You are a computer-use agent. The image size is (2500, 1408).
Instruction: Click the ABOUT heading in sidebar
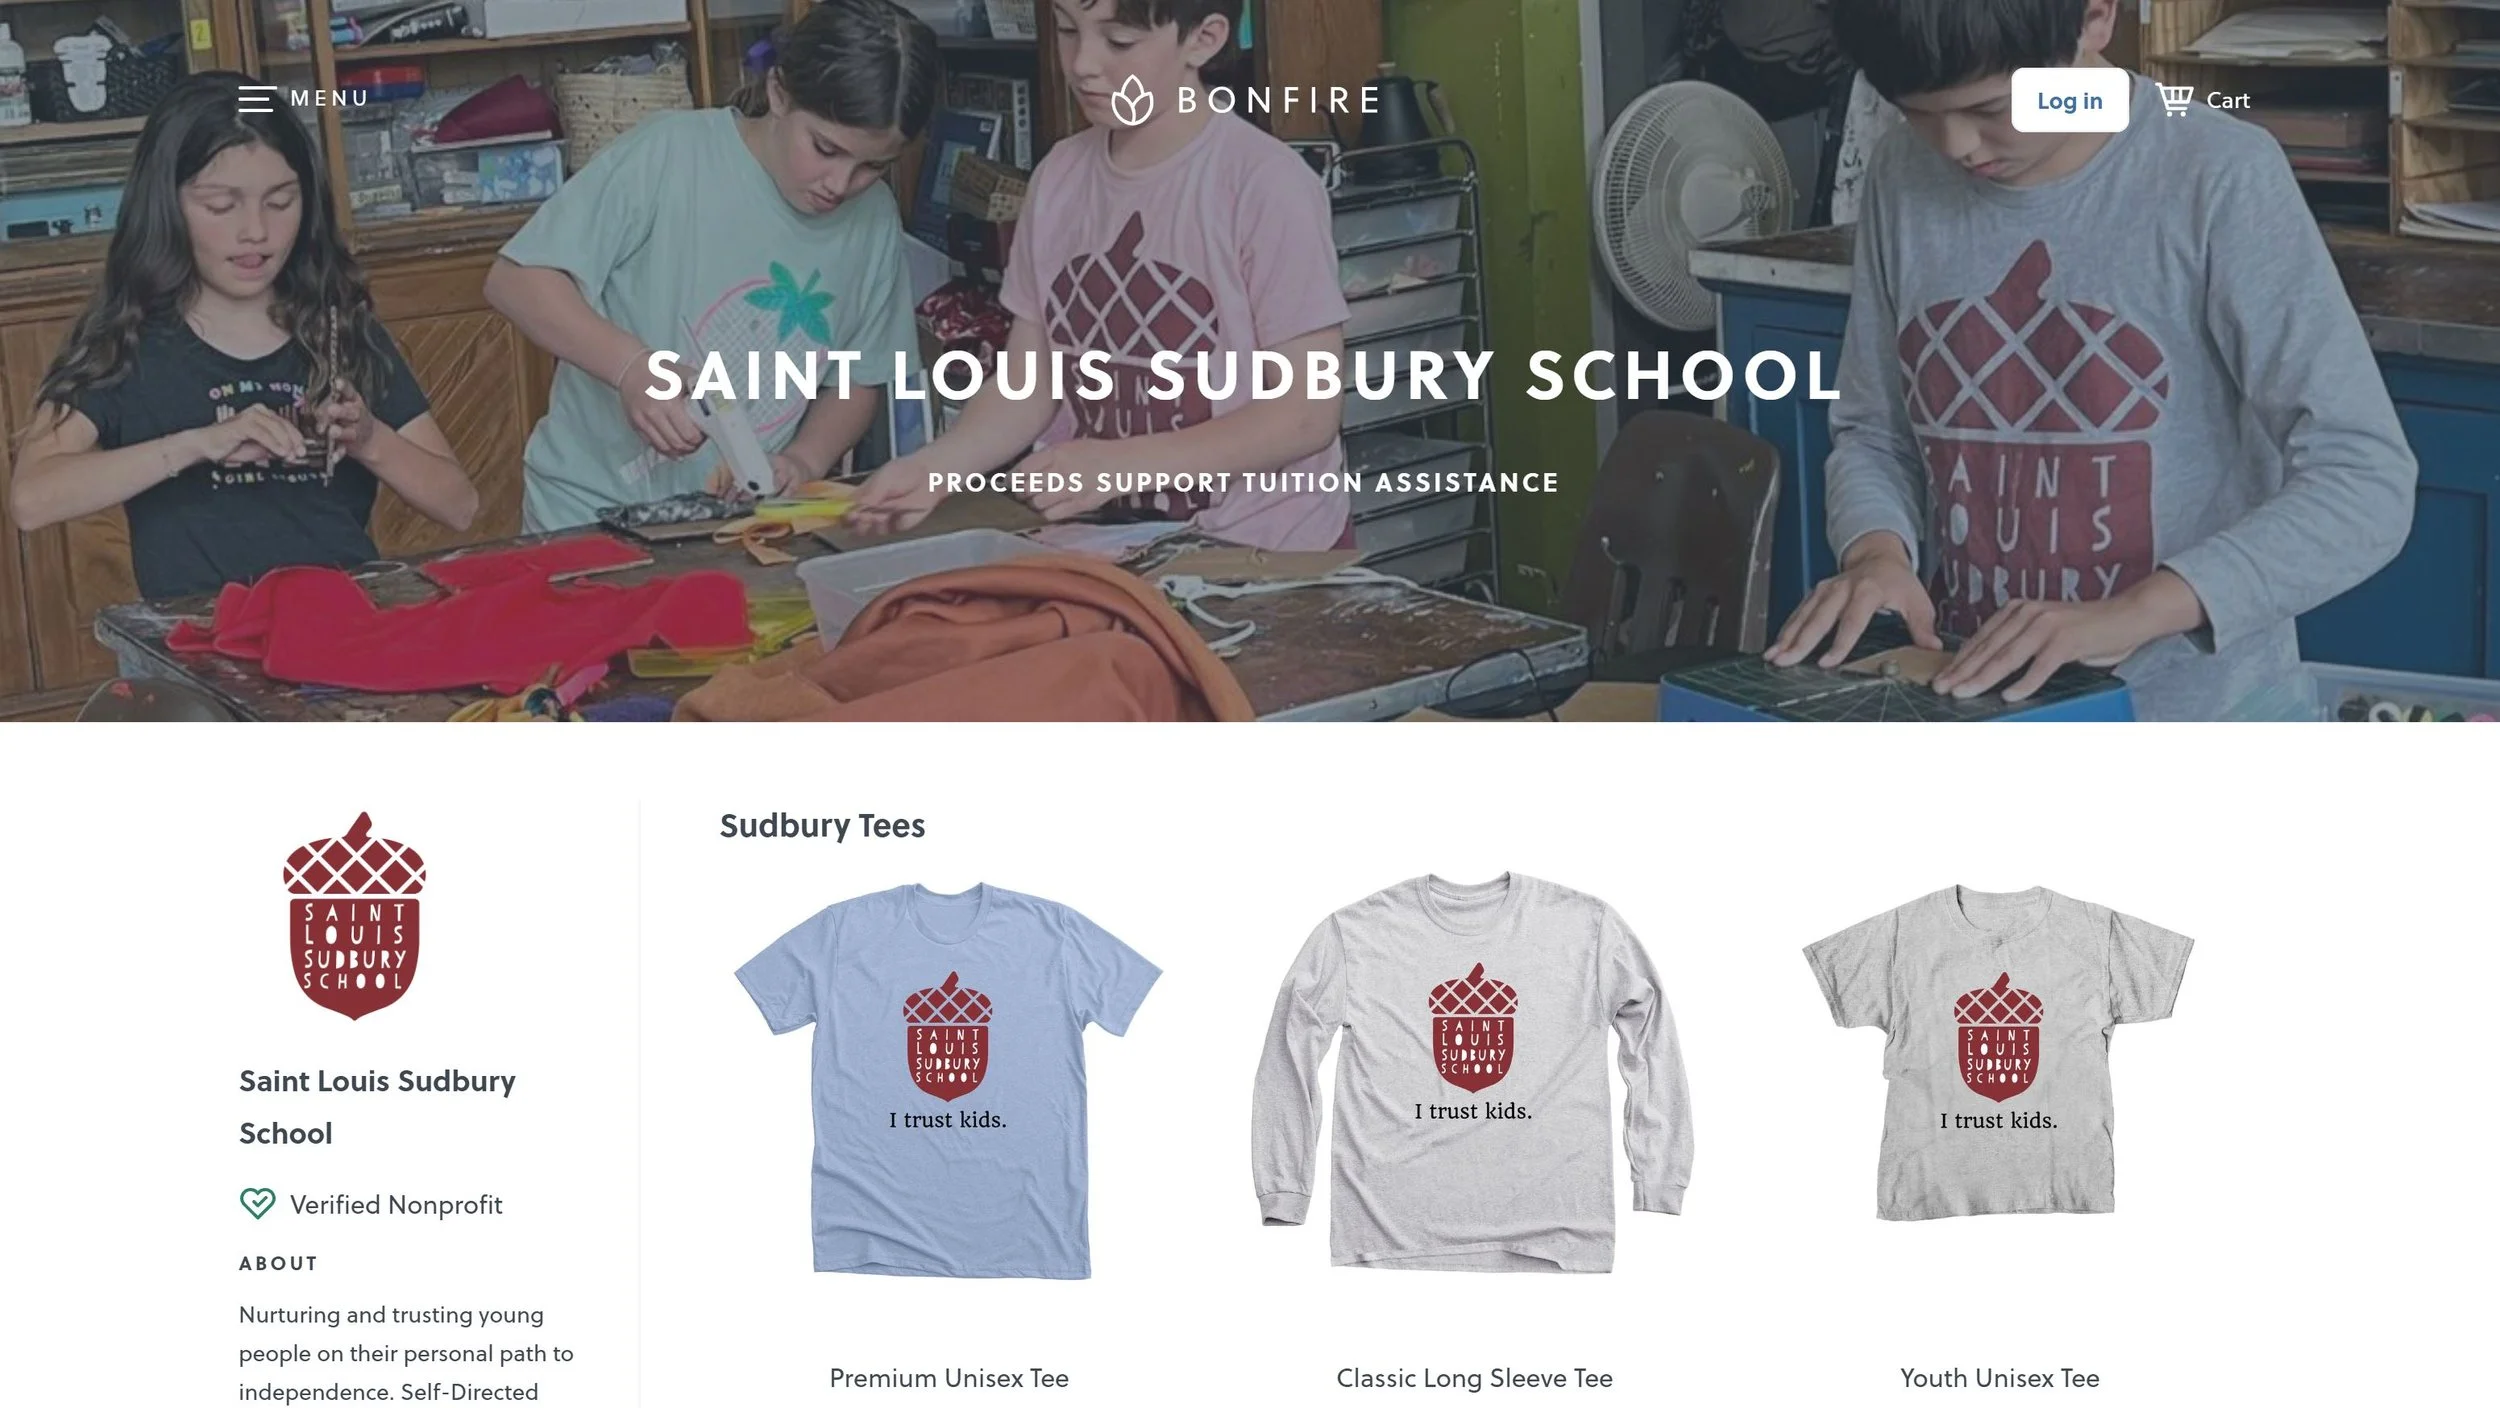point(278,1263)
